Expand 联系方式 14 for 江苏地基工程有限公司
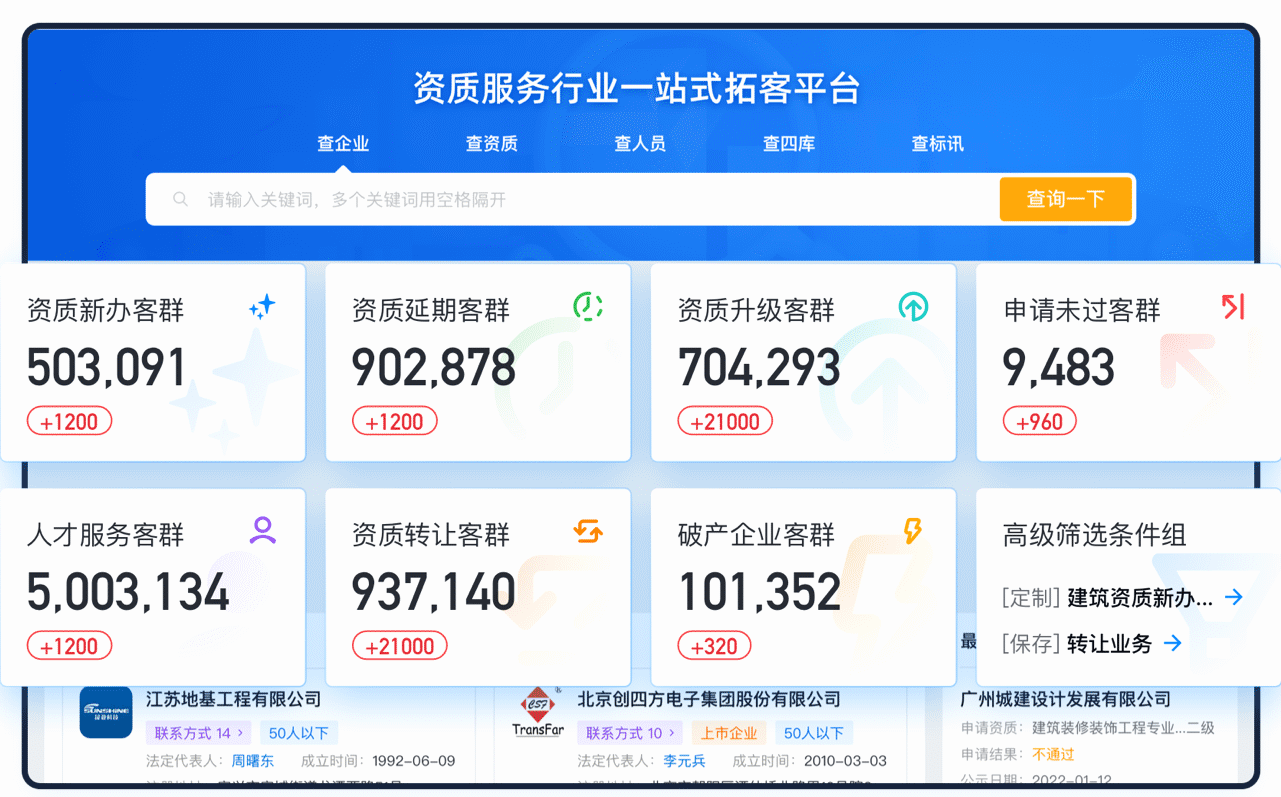1281x797 pixels. 199,733
